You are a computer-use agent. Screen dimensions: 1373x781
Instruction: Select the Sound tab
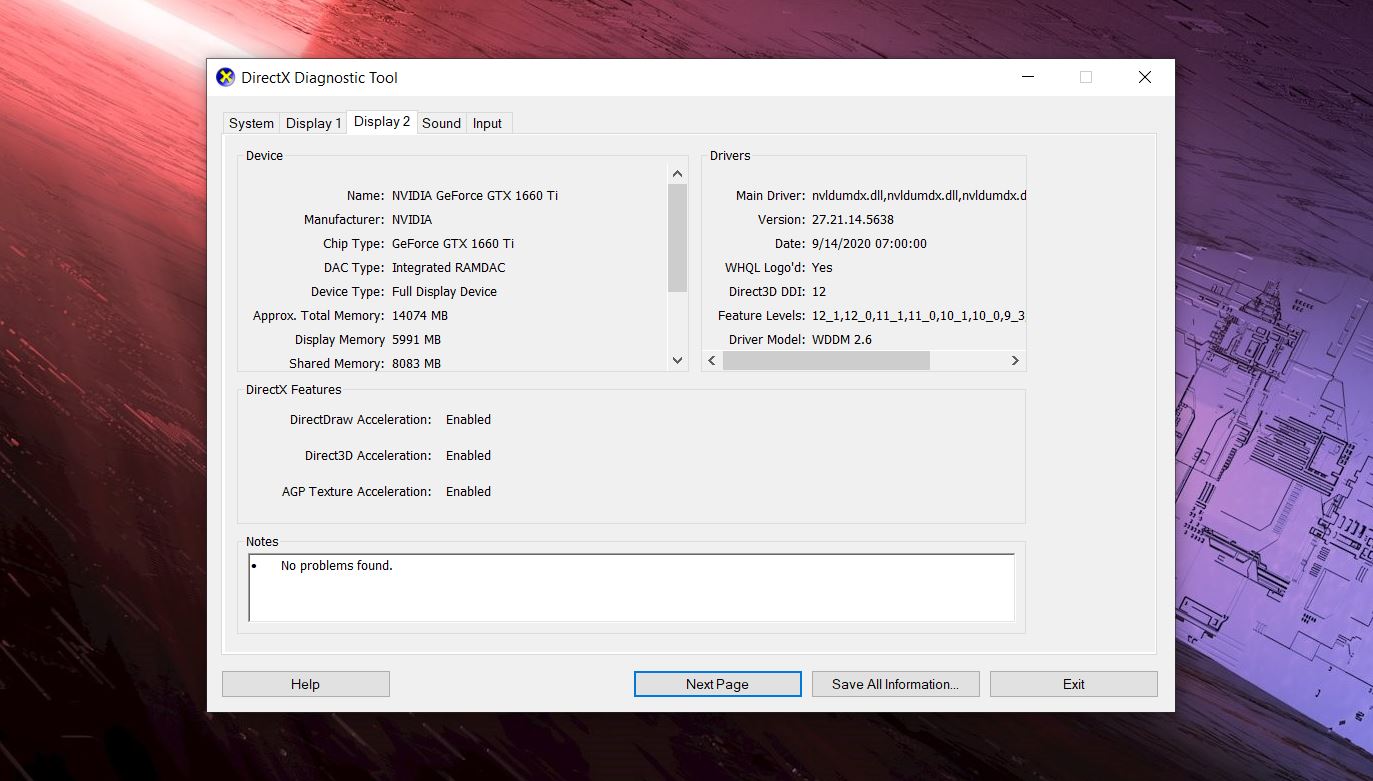pos(441,123)
